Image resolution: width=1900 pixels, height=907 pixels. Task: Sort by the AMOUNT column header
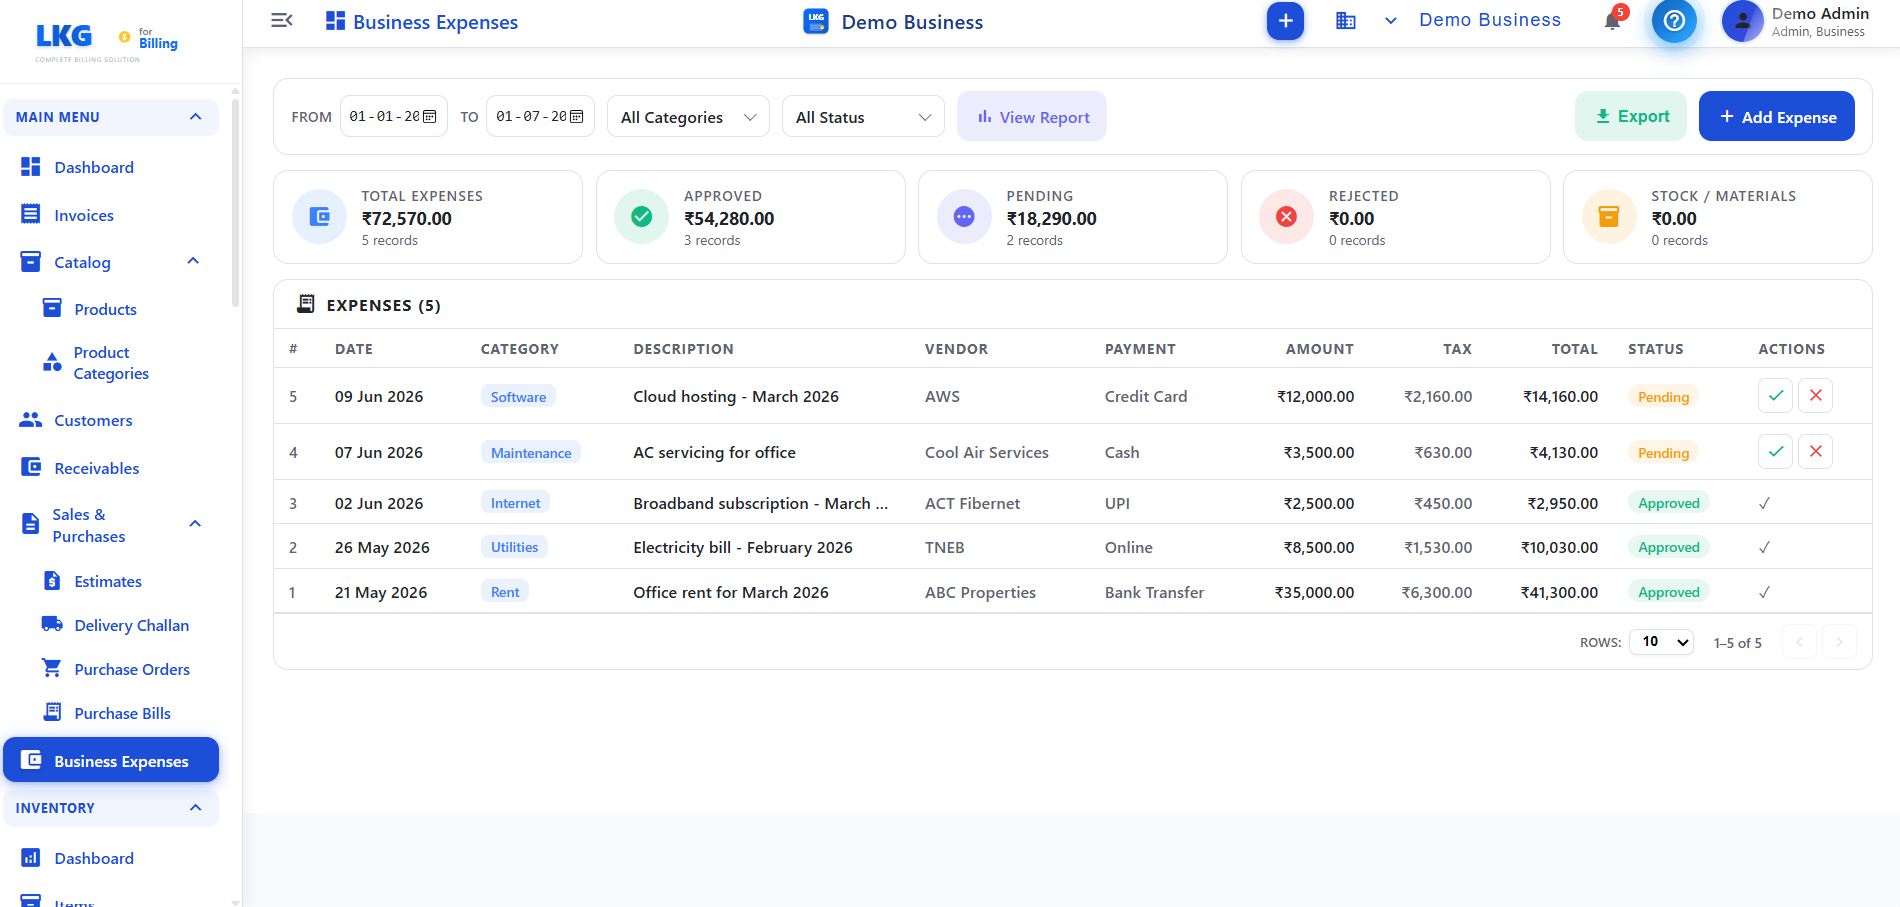(x=1319, y=349)
